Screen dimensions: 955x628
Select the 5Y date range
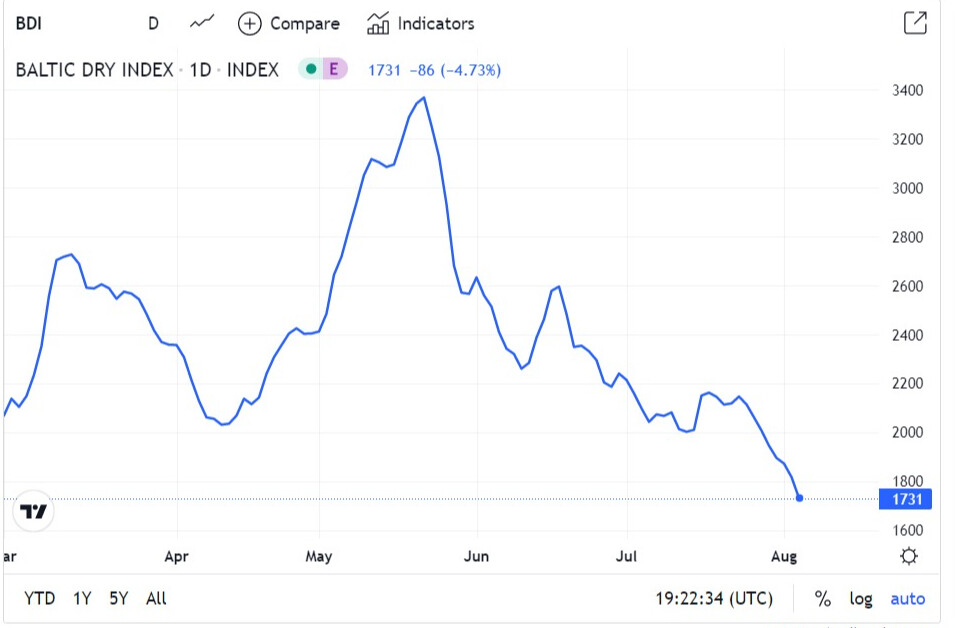[119, 599]
